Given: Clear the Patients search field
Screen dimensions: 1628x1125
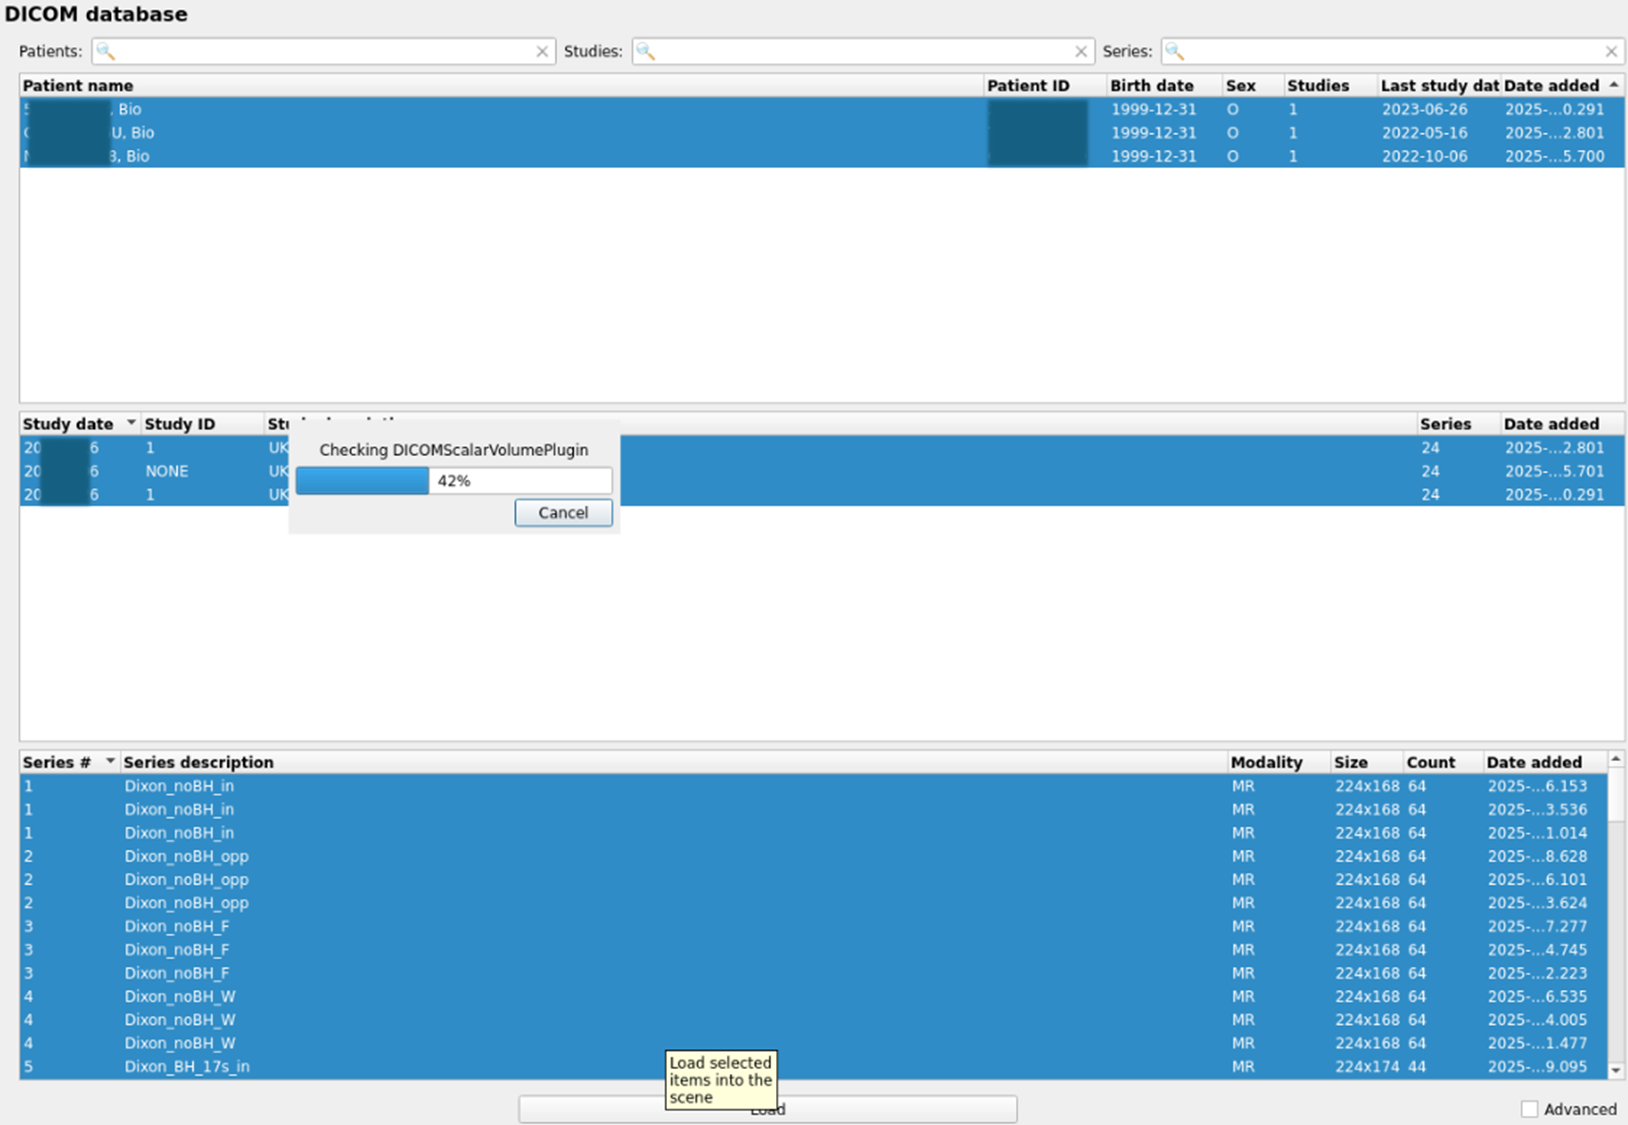Looking at the screenshot, I should 542,52.
